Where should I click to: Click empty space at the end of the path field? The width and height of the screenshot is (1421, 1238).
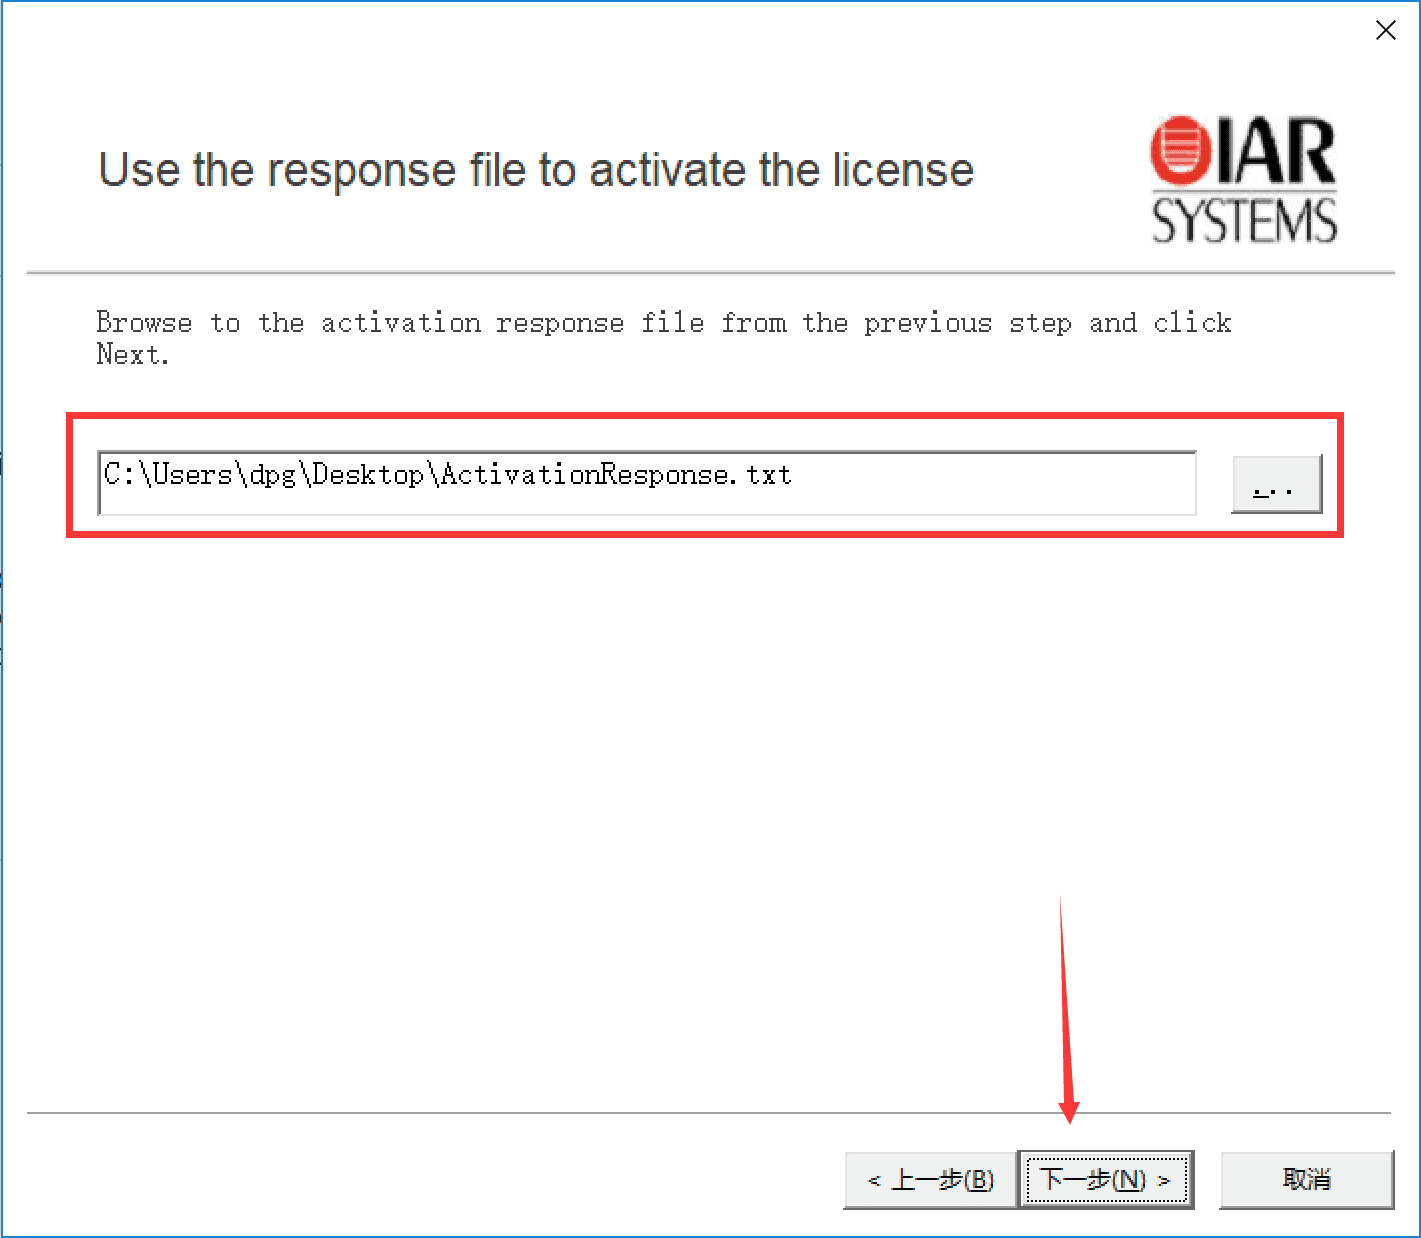(x=990, y=483)
